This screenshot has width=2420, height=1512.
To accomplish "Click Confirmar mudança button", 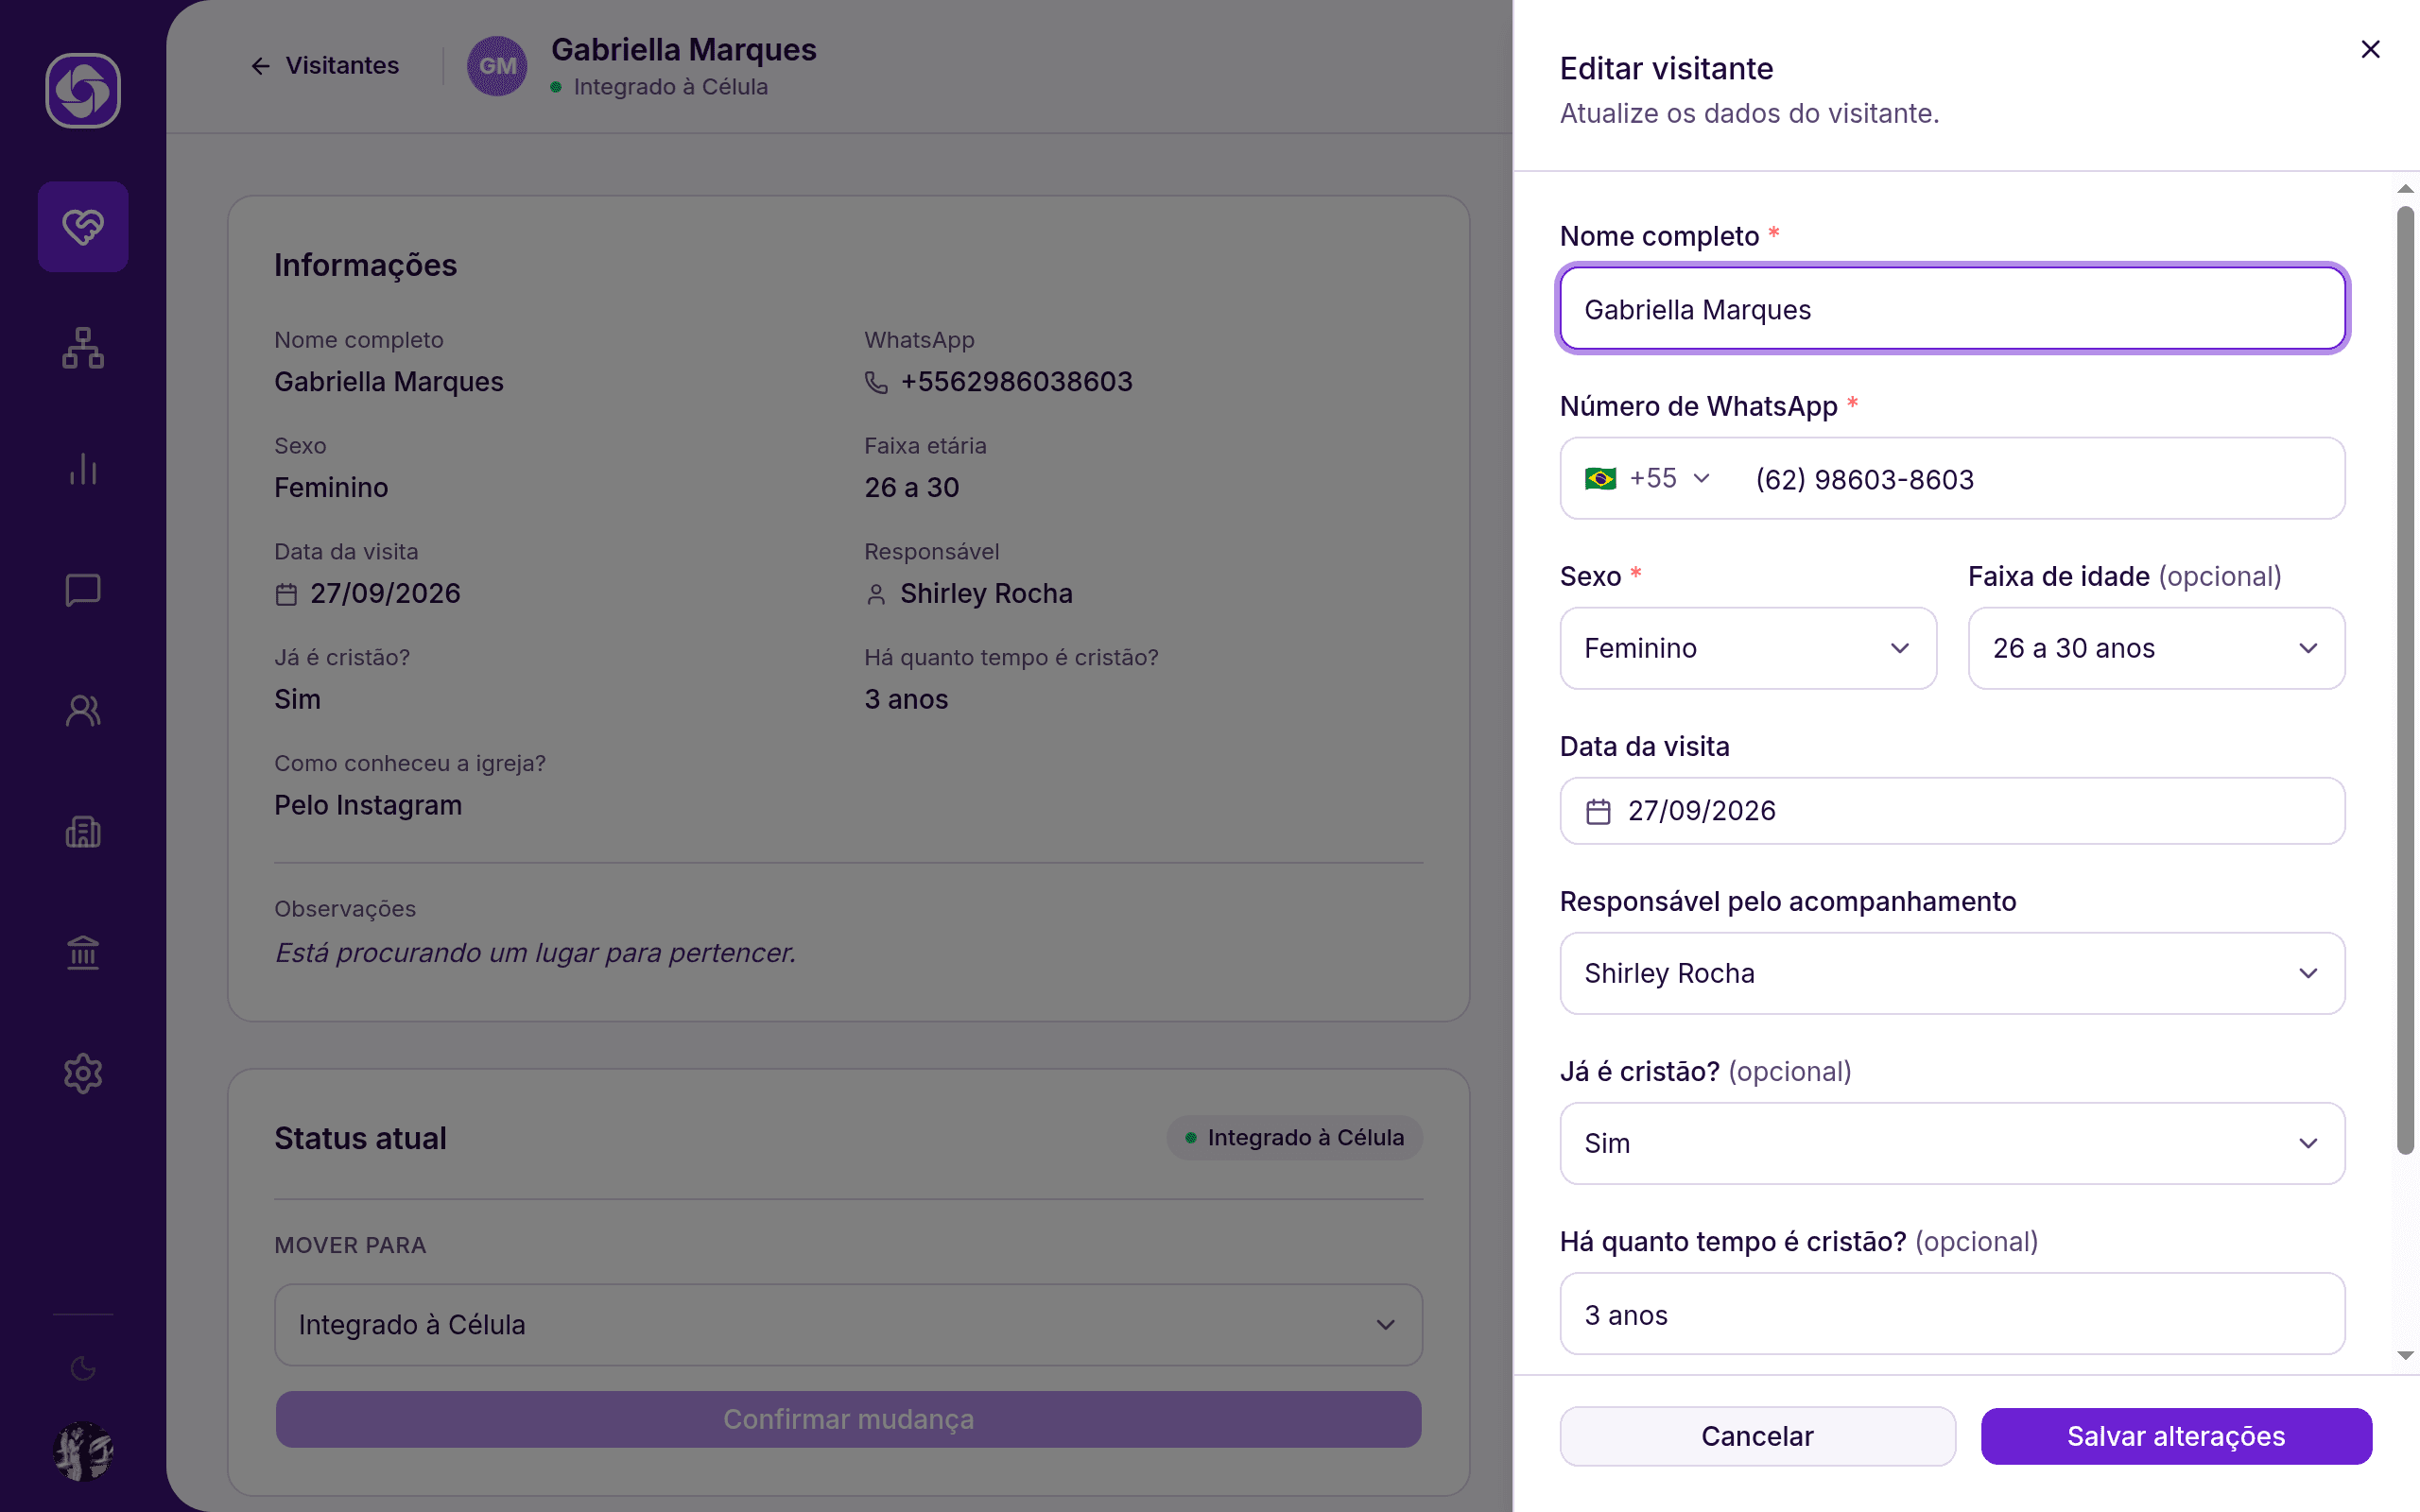I will pyautogui.click(x=848, y=1419).
